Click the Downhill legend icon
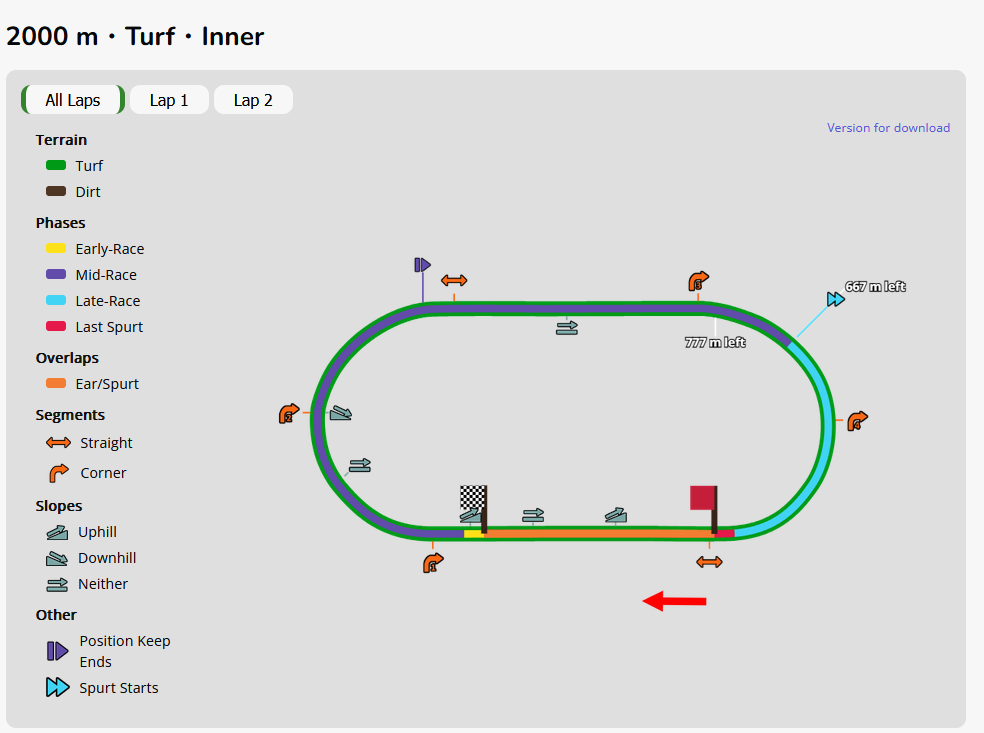Viewport: 984px width, 733px height. coord(57,558)
